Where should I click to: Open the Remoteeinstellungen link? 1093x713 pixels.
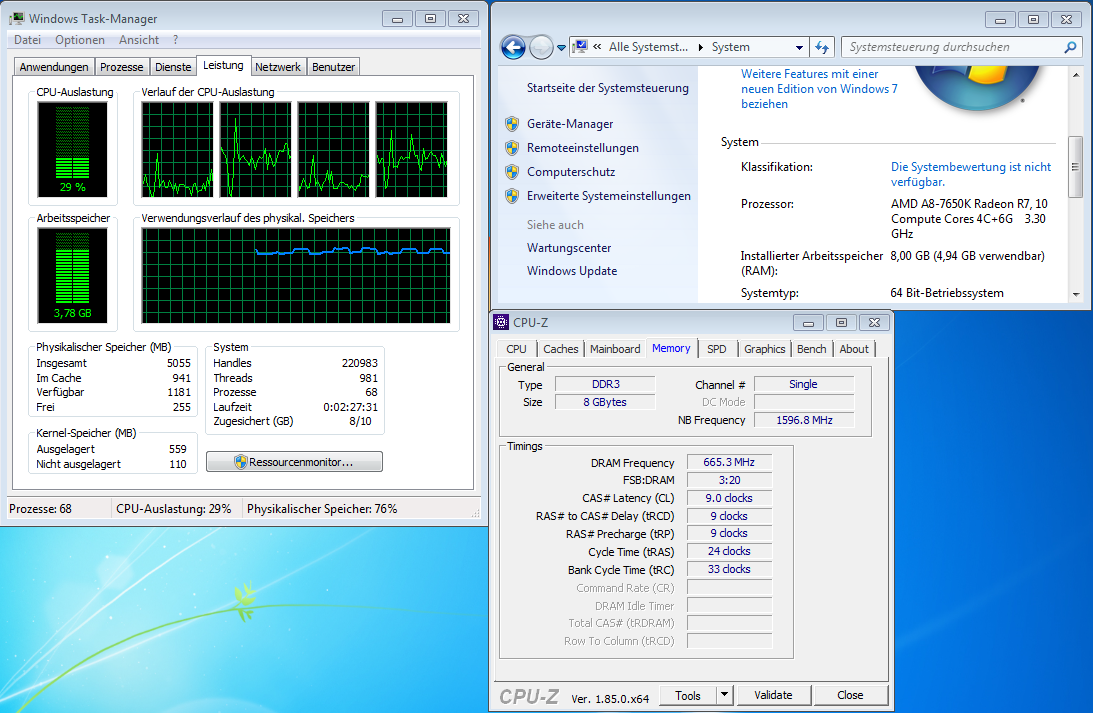point(583,148)
